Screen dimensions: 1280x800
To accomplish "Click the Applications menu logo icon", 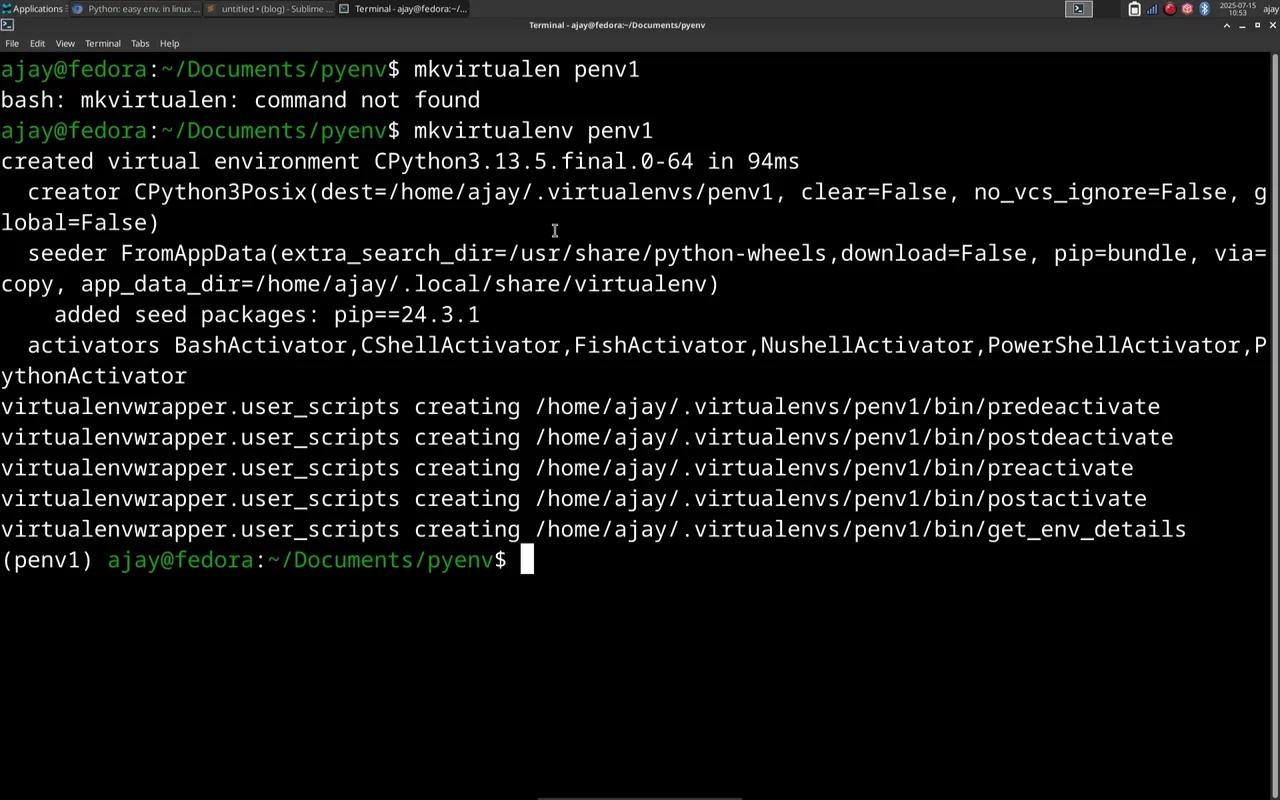I will point(7,8).
